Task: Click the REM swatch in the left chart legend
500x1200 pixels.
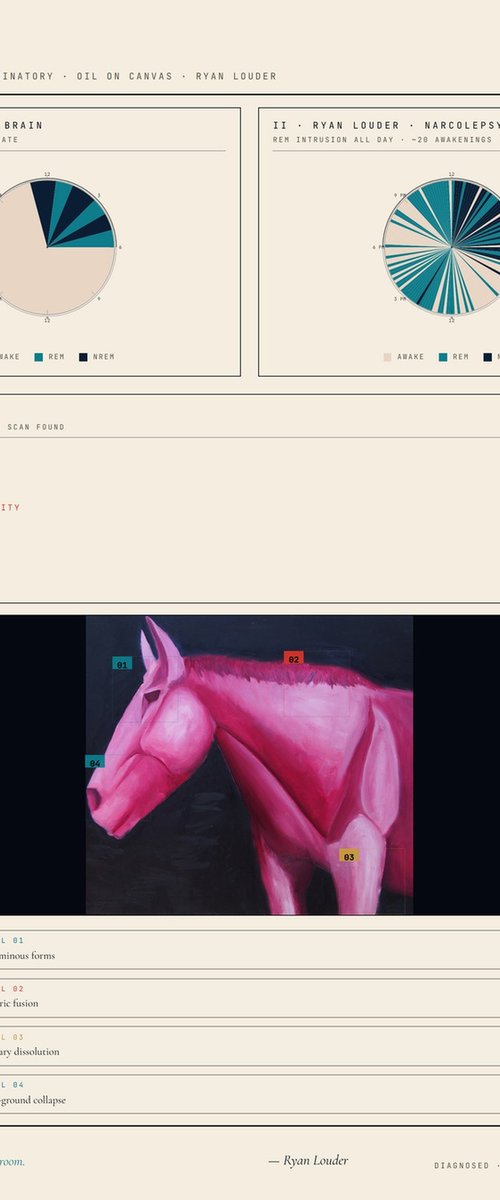Action: coord(39,356)
